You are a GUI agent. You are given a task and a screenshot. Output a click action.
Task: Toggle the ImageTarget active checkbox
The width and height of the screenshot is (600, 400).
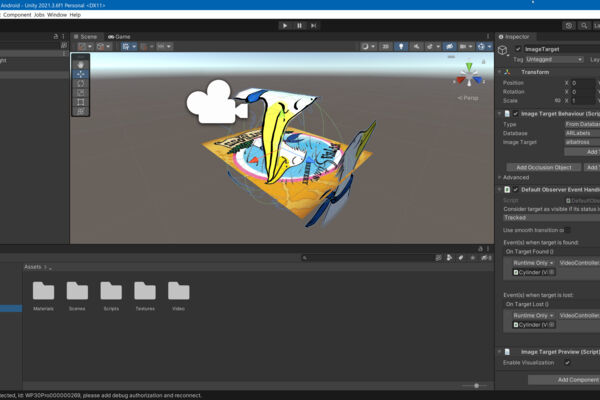click(518, 49)
